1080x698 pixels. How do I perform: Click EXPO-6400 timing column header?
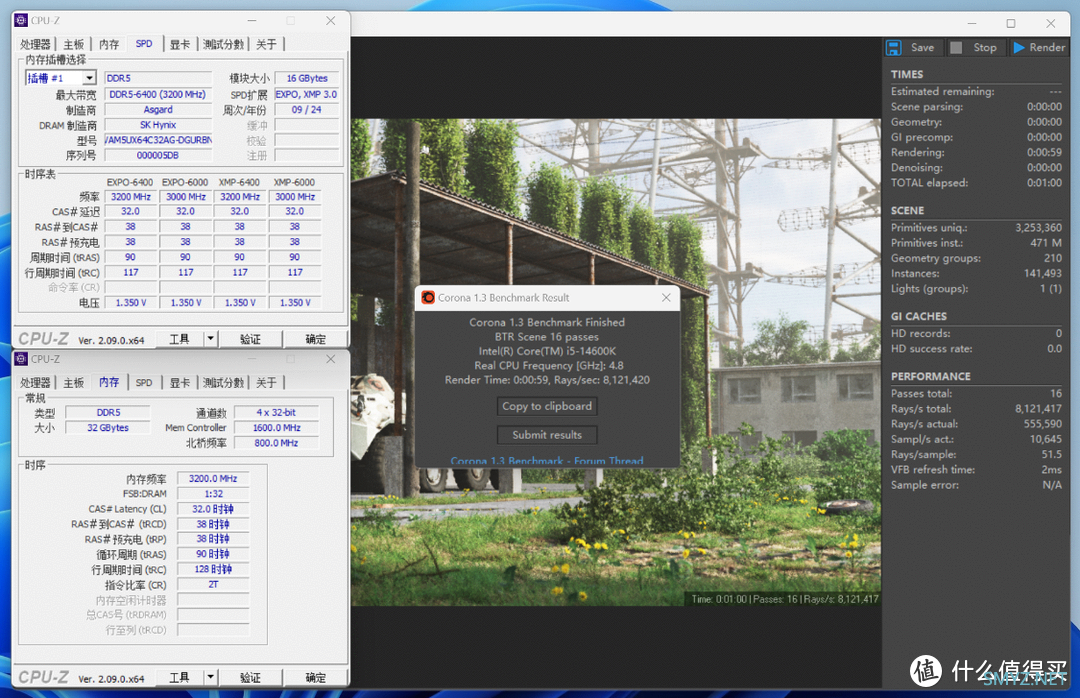pos(130,182)
